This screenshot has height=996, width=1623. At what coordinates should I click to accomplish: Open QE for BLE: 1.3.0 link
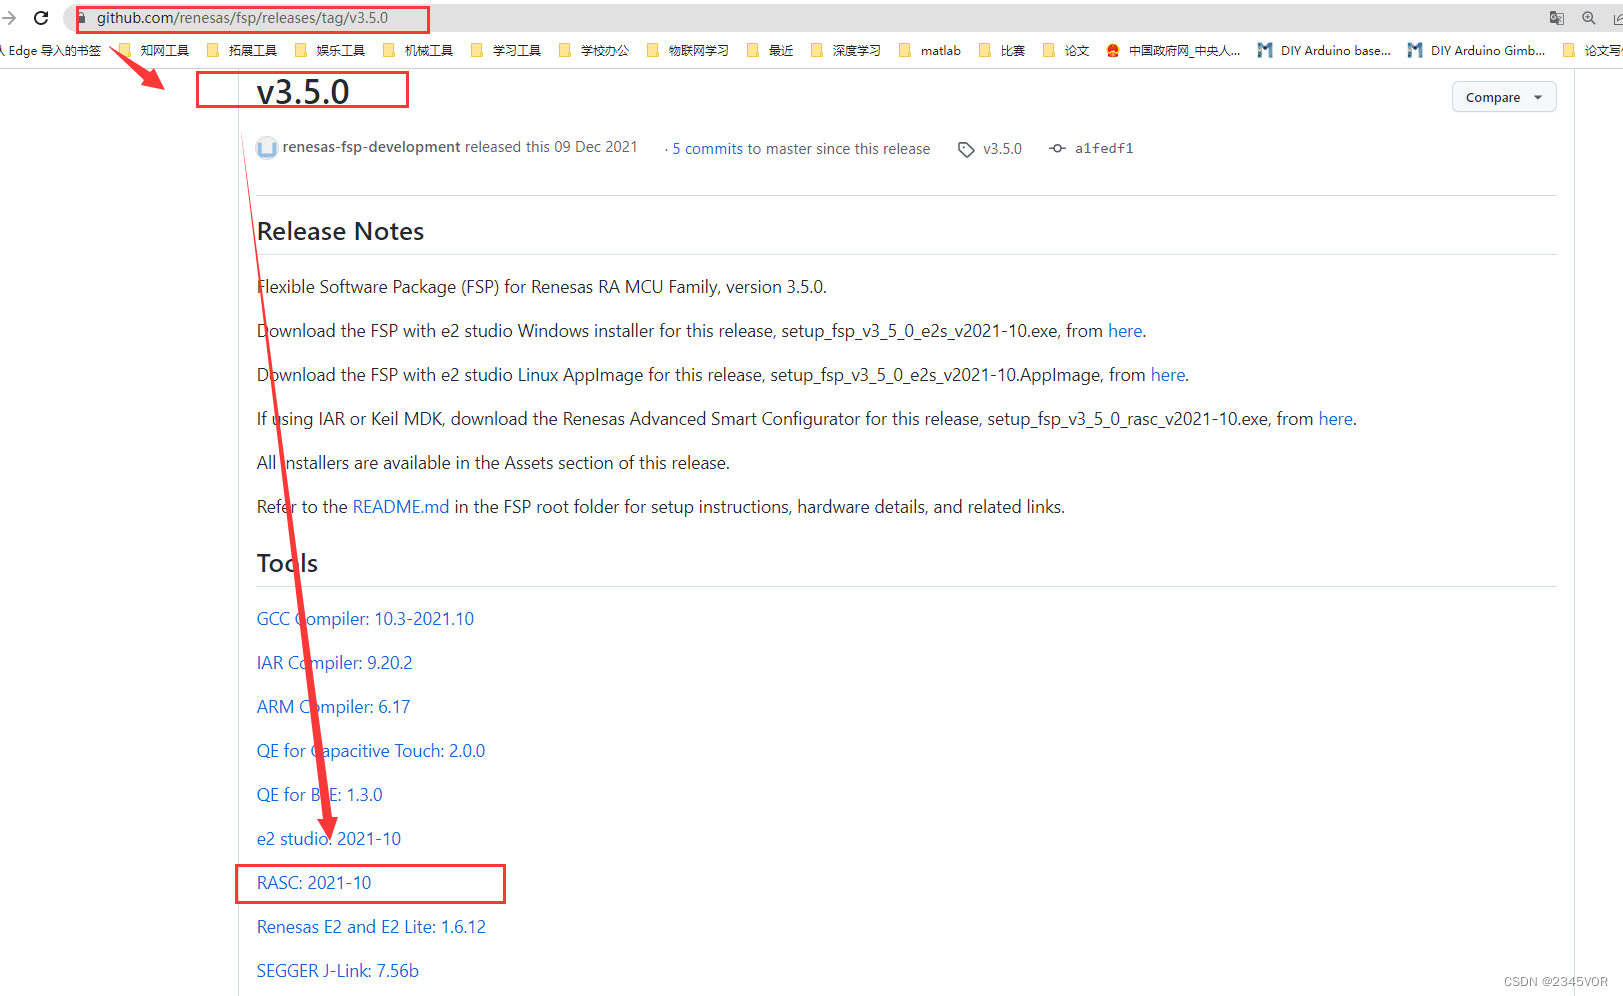(x=319, y=795)
